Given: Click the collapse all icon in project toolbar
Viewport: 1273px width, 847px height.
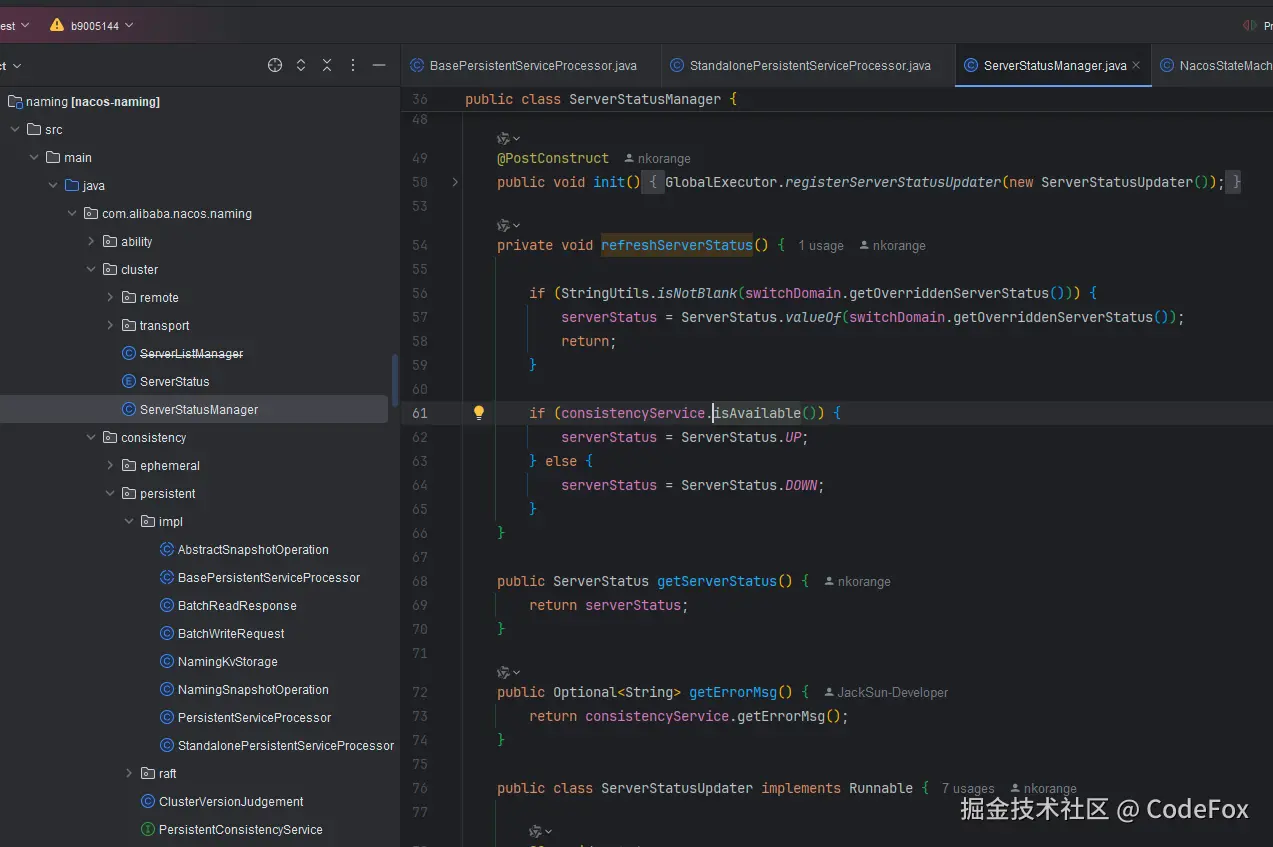Looking at the screenshot, I should coord(327,65).
